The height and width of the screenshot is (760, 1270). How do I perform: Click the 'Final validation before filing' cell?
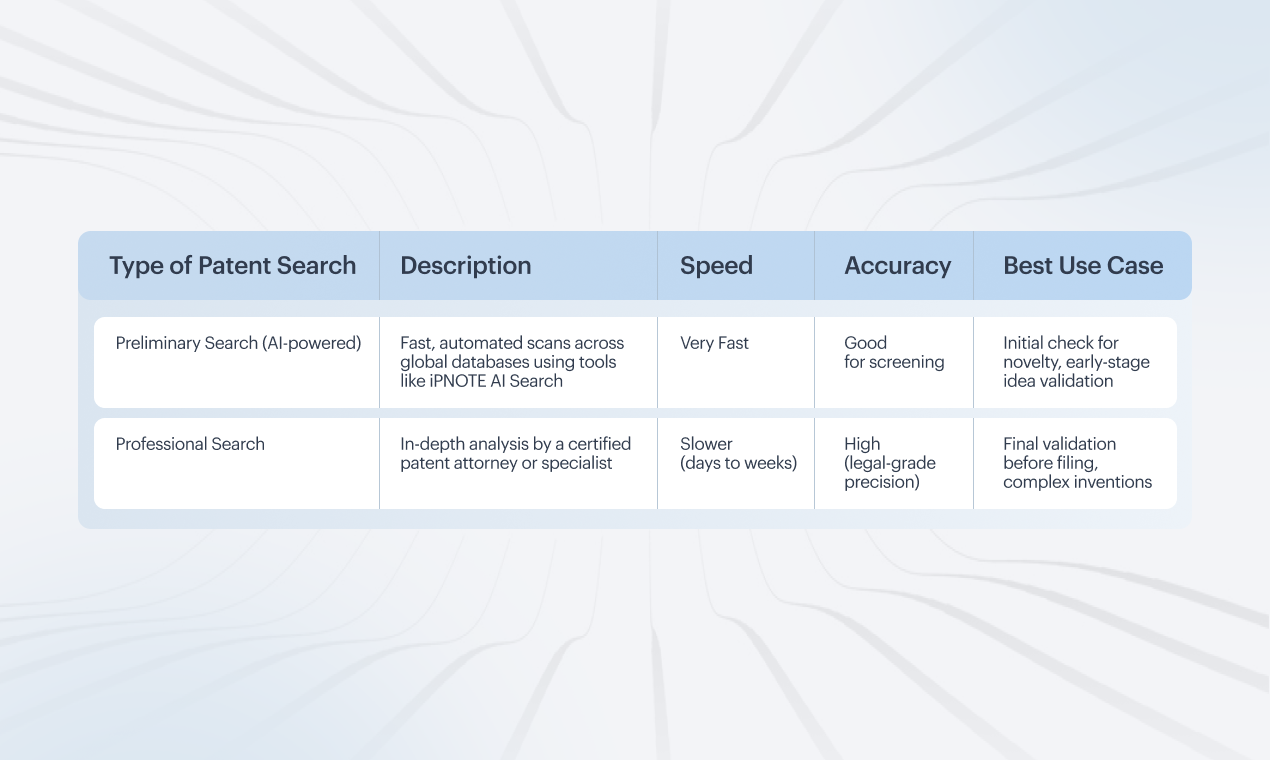tap(1077, 463)
